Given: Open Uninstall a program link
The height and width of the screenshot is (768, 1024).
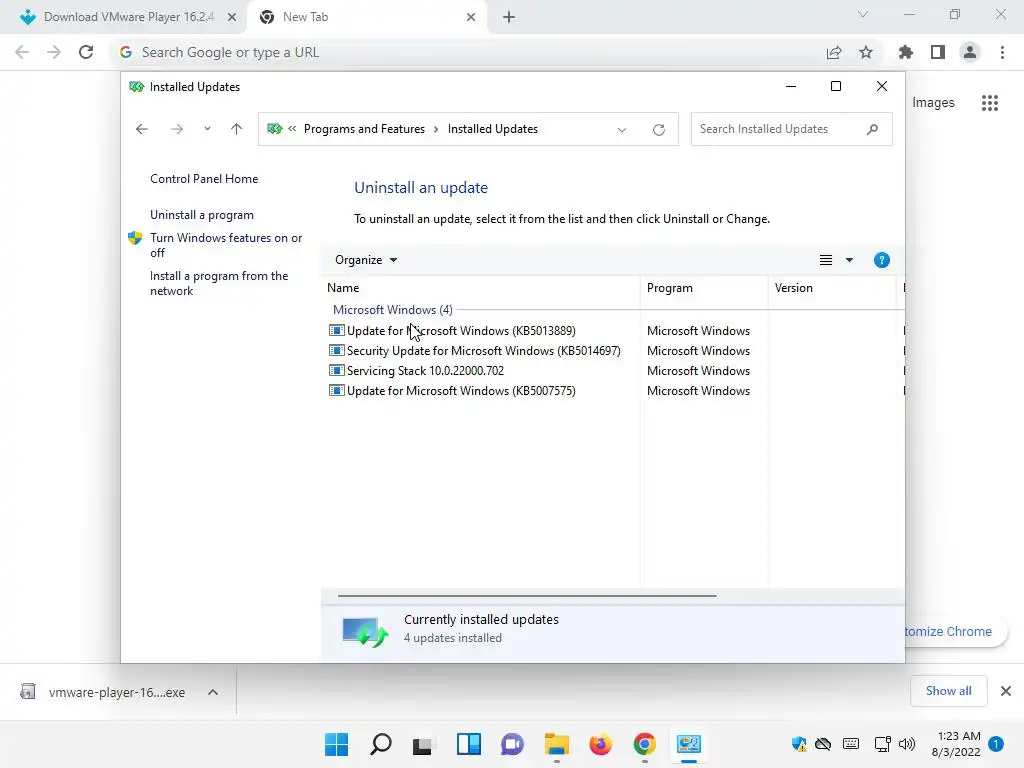Looking at the screenshot, I should pyautogui.click(x=202, y=215).
